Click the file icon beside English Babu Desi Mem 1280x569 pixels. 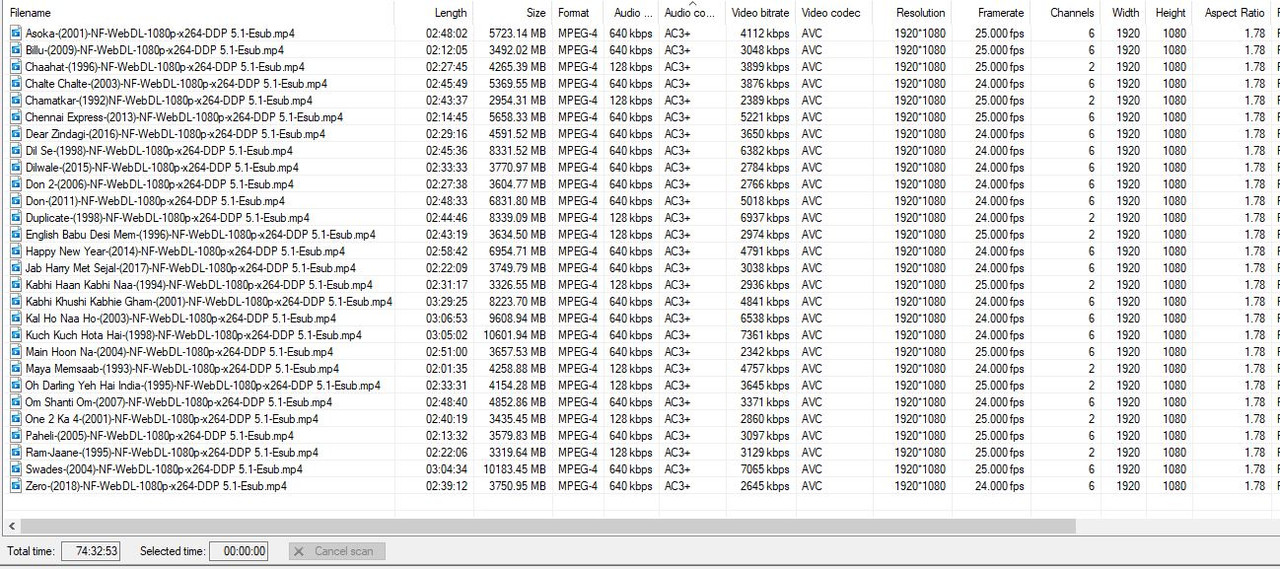click(x=16, y=235)
